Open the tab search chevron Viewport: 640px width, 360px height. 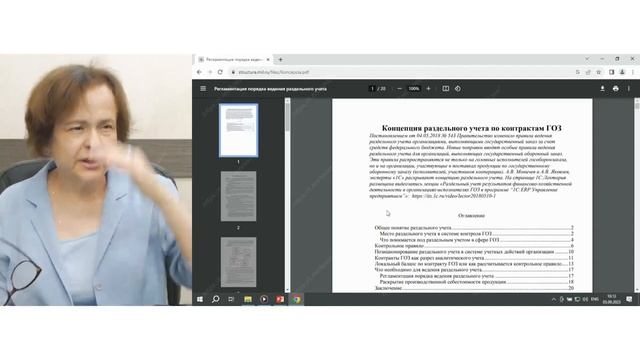(x=587, y=59)
